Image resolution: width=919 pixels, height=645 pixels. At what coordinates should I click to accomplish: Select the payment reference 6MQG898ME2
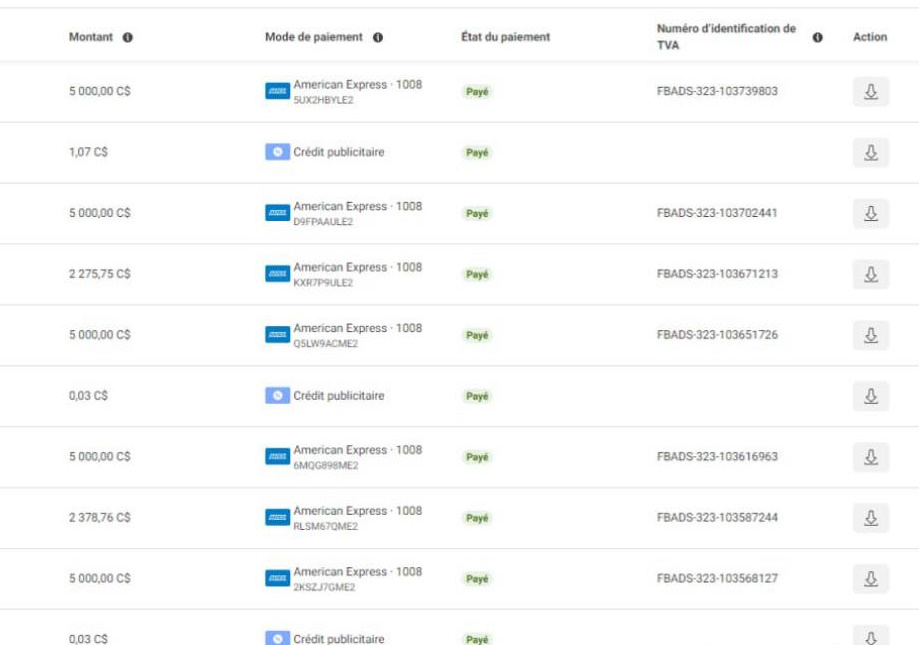[x=325, y=466]
